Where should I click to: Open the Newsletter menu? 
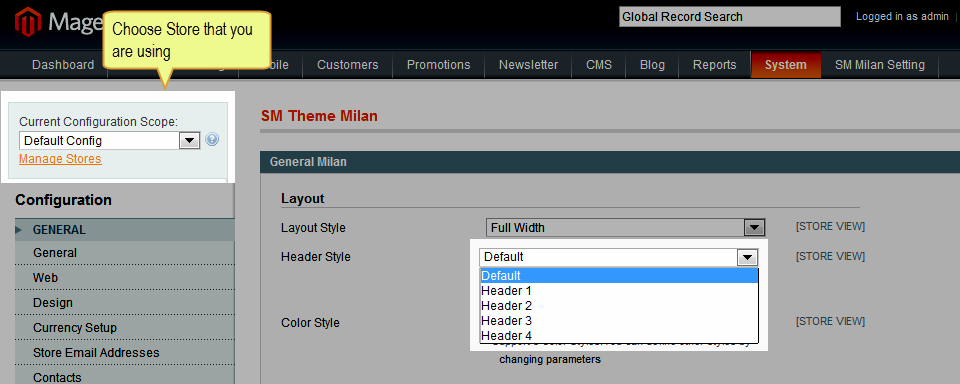[x=528, y=65]
